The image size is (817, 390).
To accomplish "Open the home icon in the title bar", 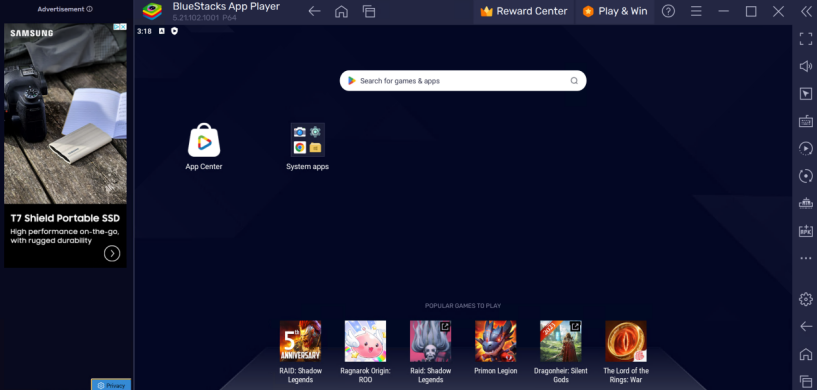I will (341, 11).
